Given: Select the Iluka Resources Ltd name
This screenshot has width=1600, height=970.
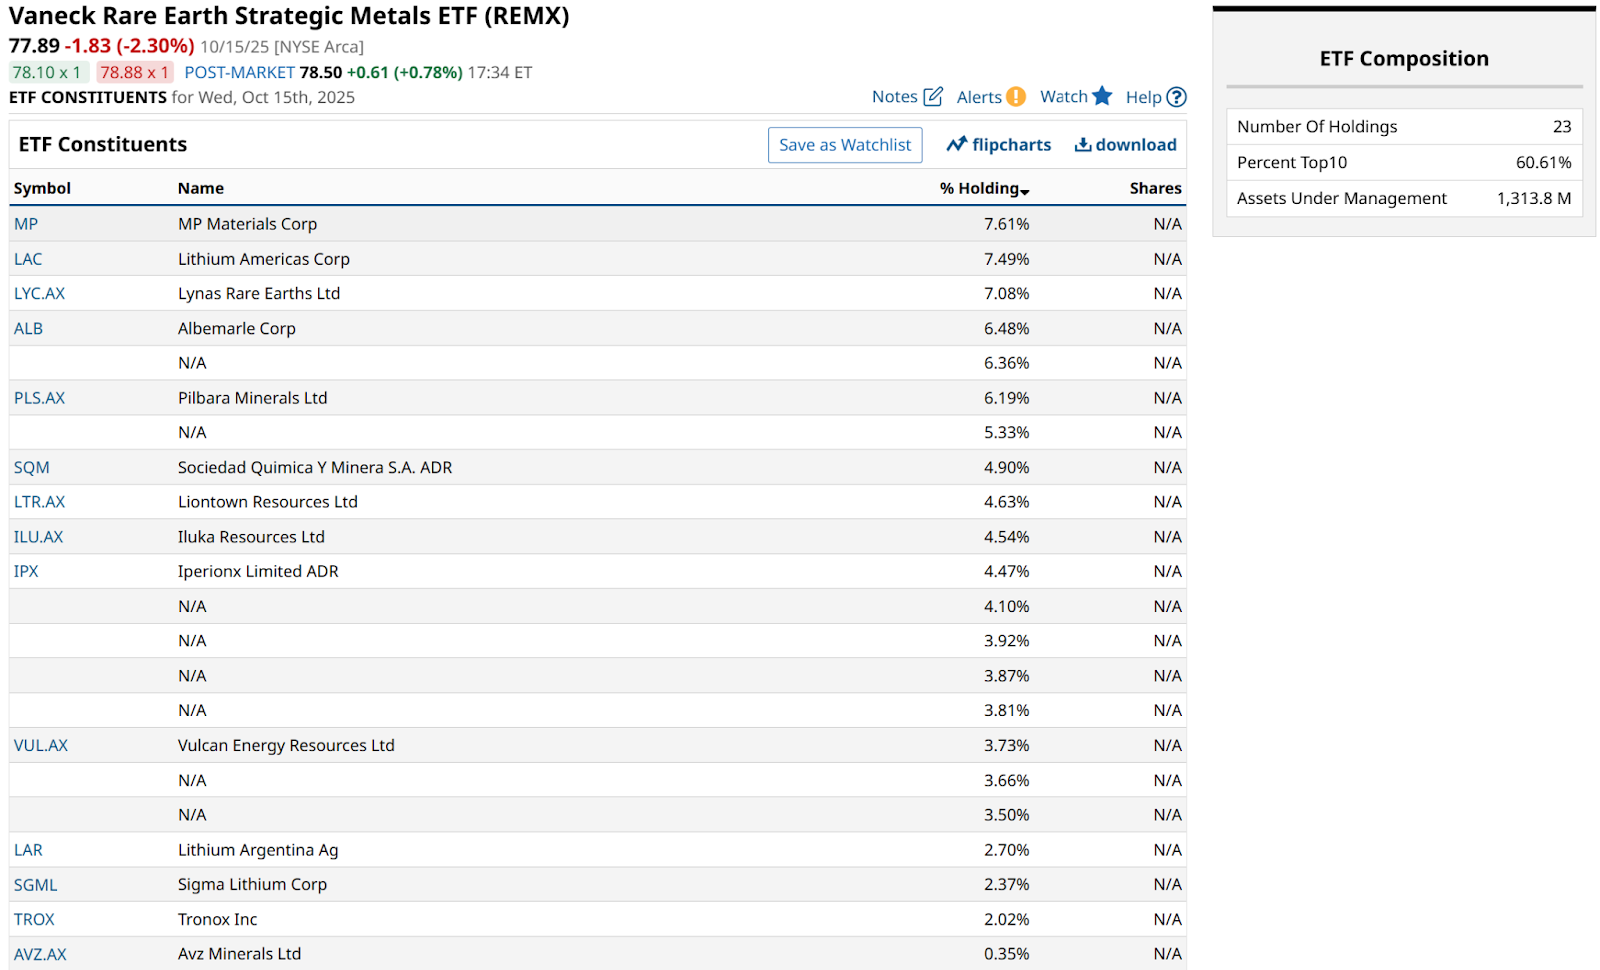Looking at the screenshot, I should click(x=251, y=537).
